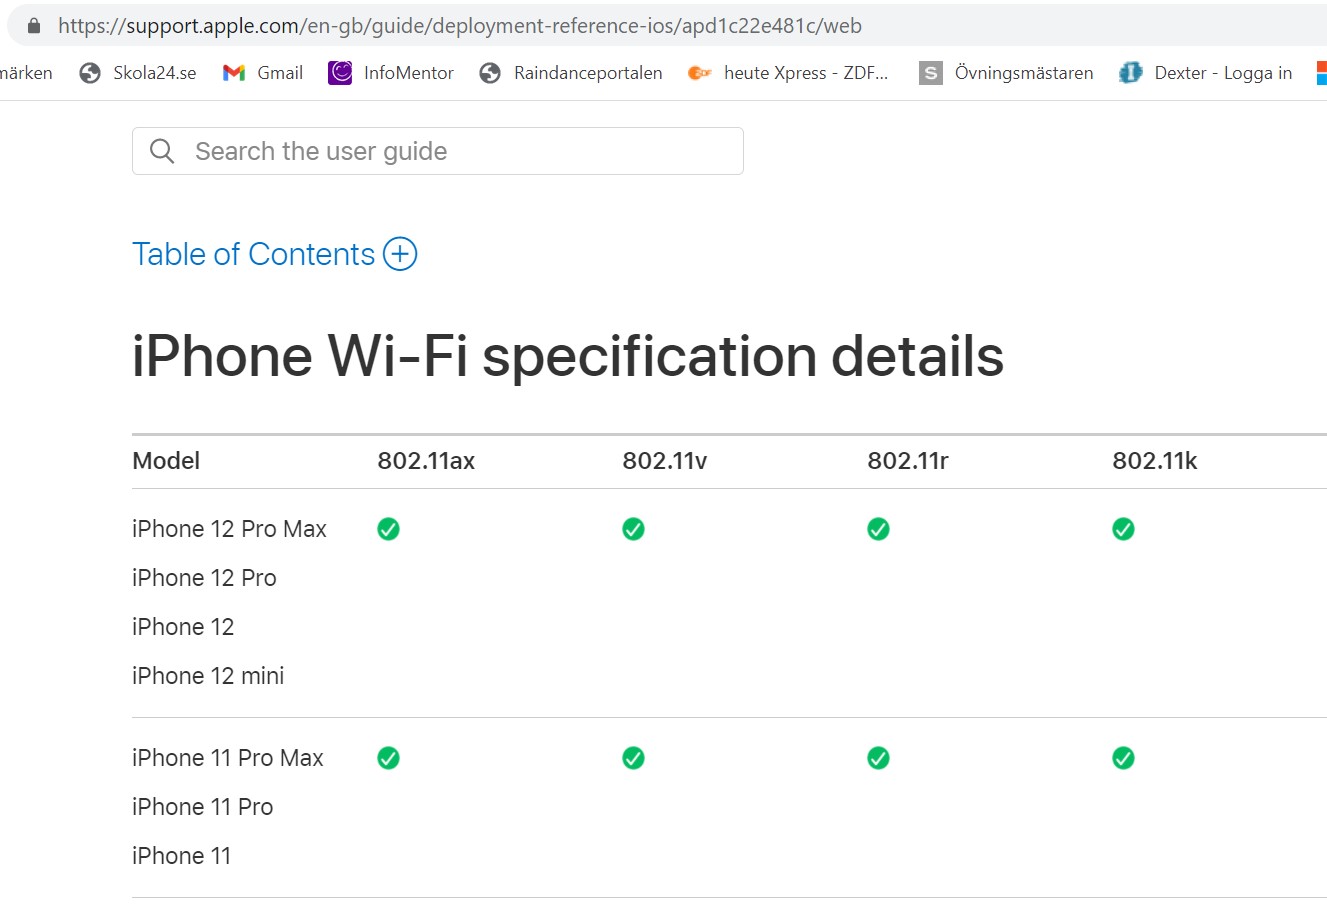Screen dimensions: 1327x907
Task: Click the padlock icon in address bar
Action: [x=34, y=26]
